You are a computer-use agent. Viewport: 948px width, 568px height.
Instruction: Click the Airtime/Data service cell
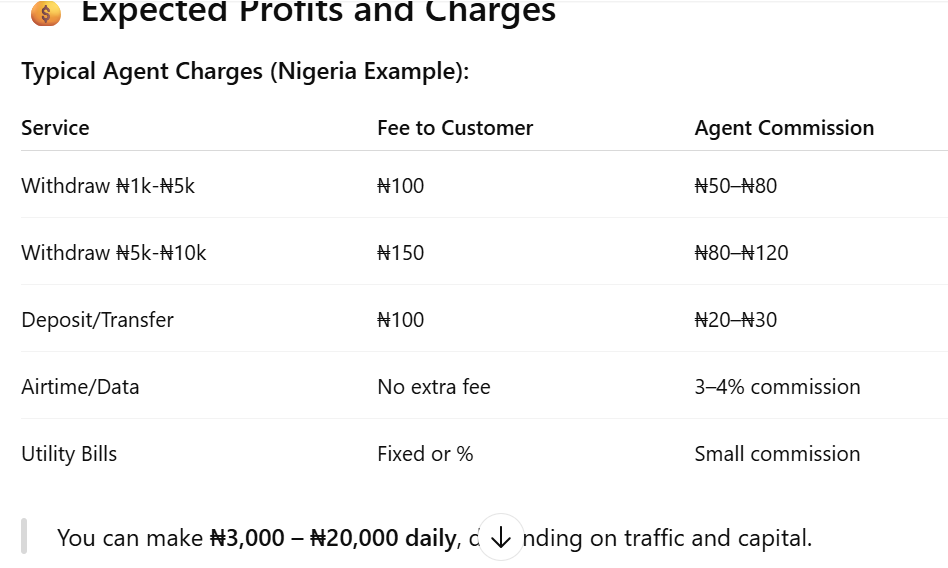[80, 387]
